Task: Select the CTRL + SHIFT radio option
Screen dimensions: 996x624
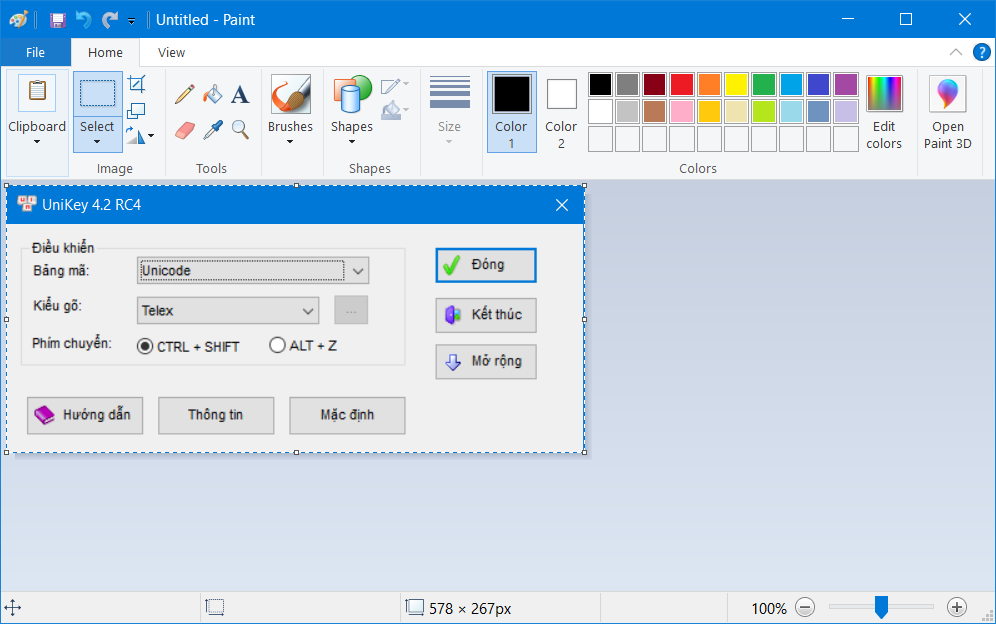Action: click(x=145, y=346)
